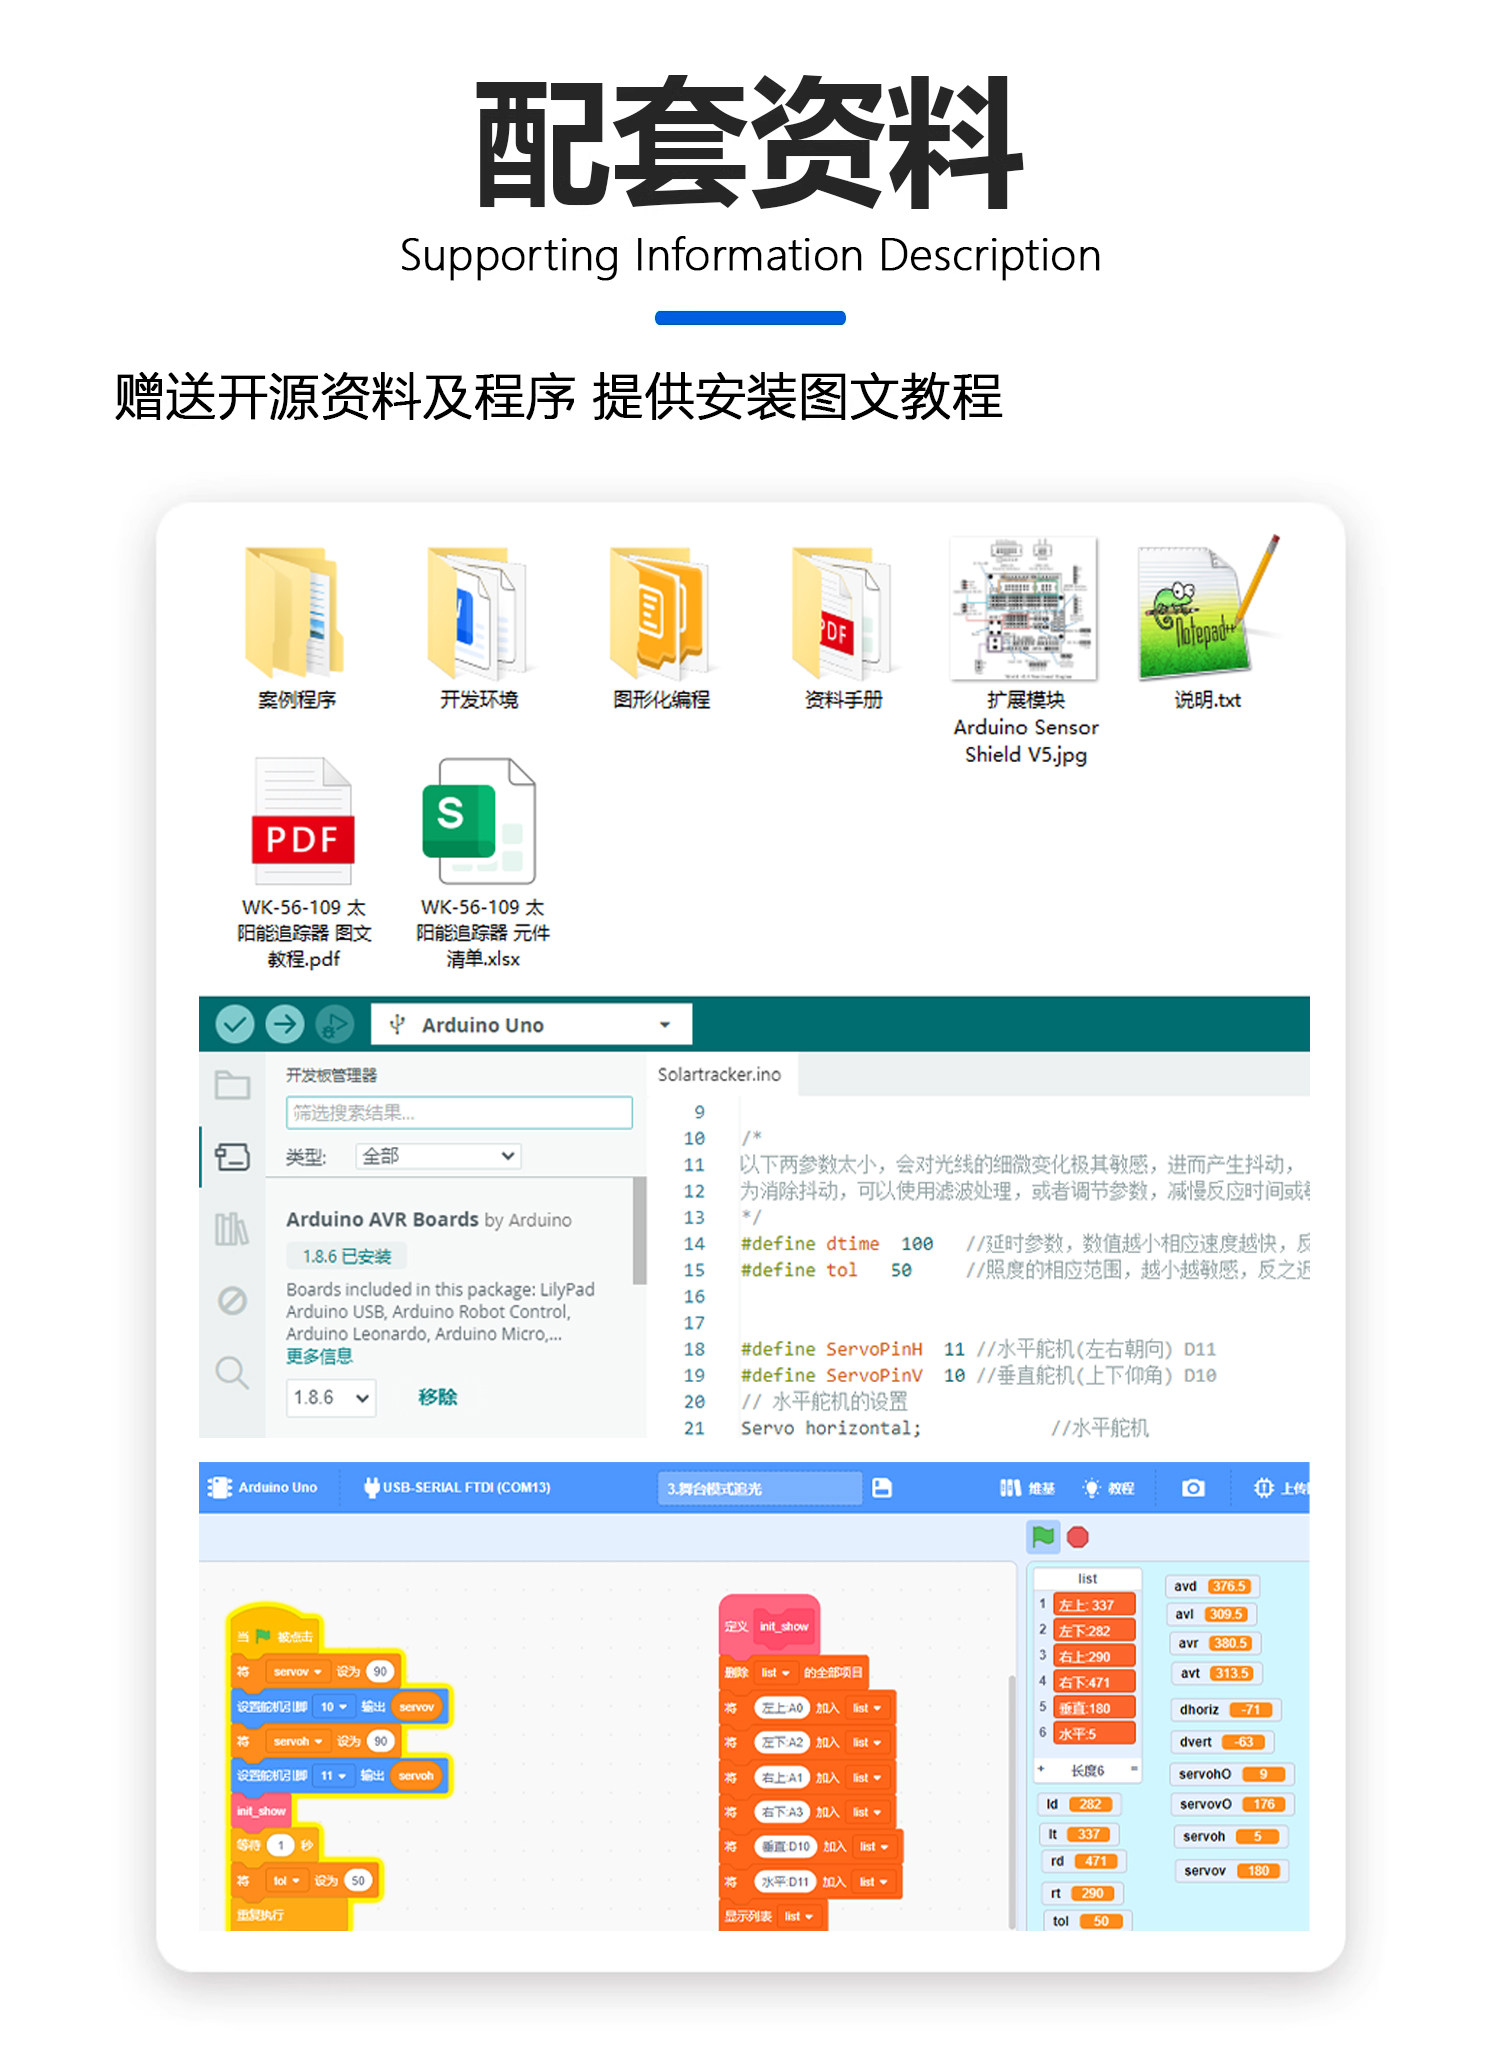Select the Solartracker.ino editor tab

pos(720,1075)
